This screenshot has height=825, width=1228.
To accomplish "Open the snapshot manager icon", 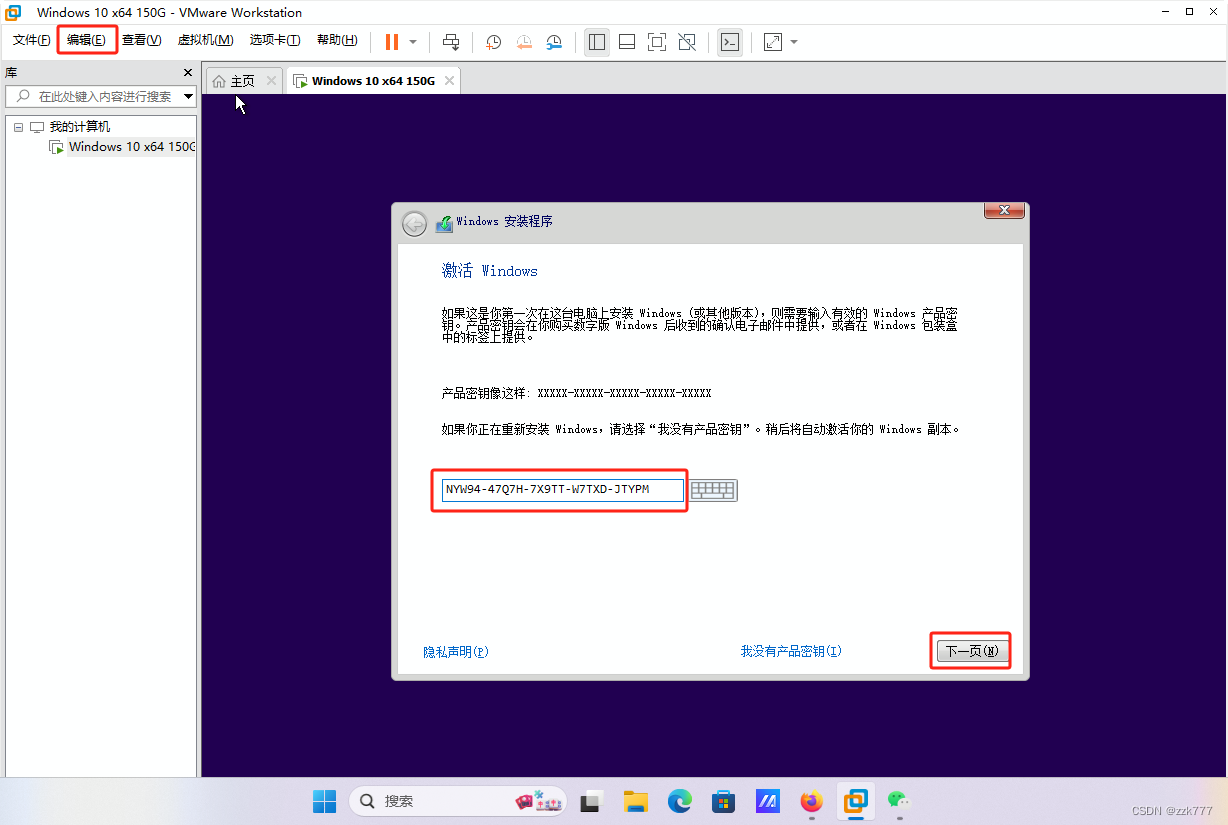I will [x=554, y=42].
